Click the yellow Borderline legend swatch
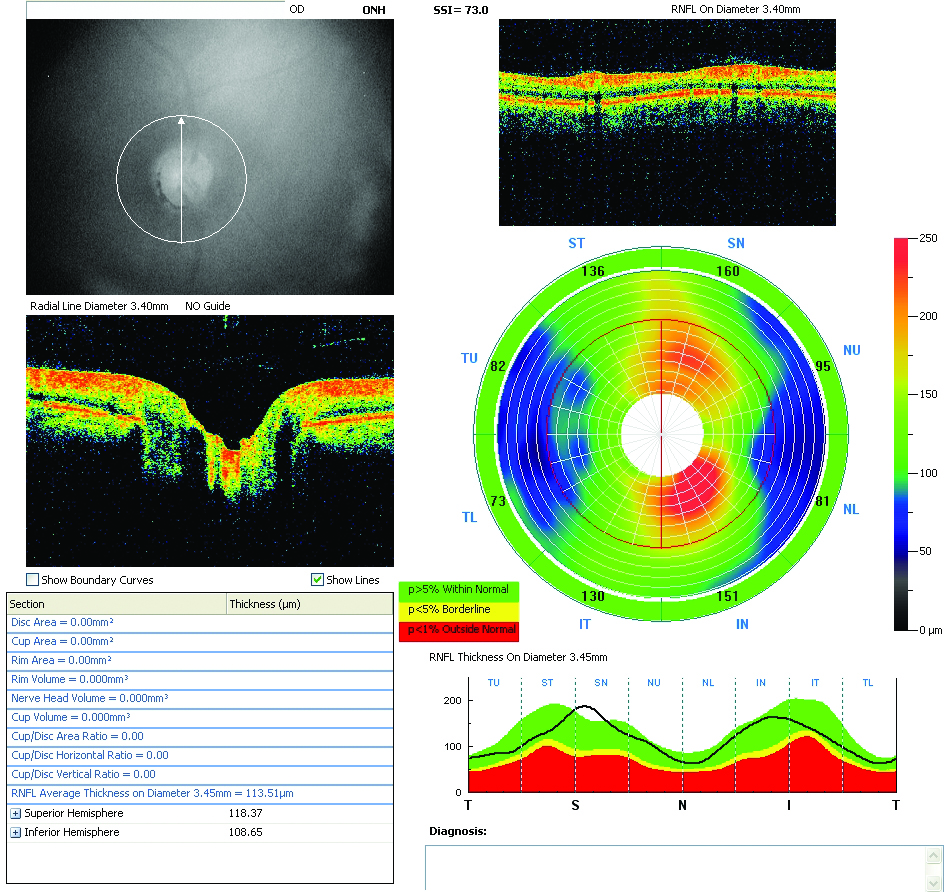Image resolution: width=948 pixels, height=892 pixels. coord(459,610)
